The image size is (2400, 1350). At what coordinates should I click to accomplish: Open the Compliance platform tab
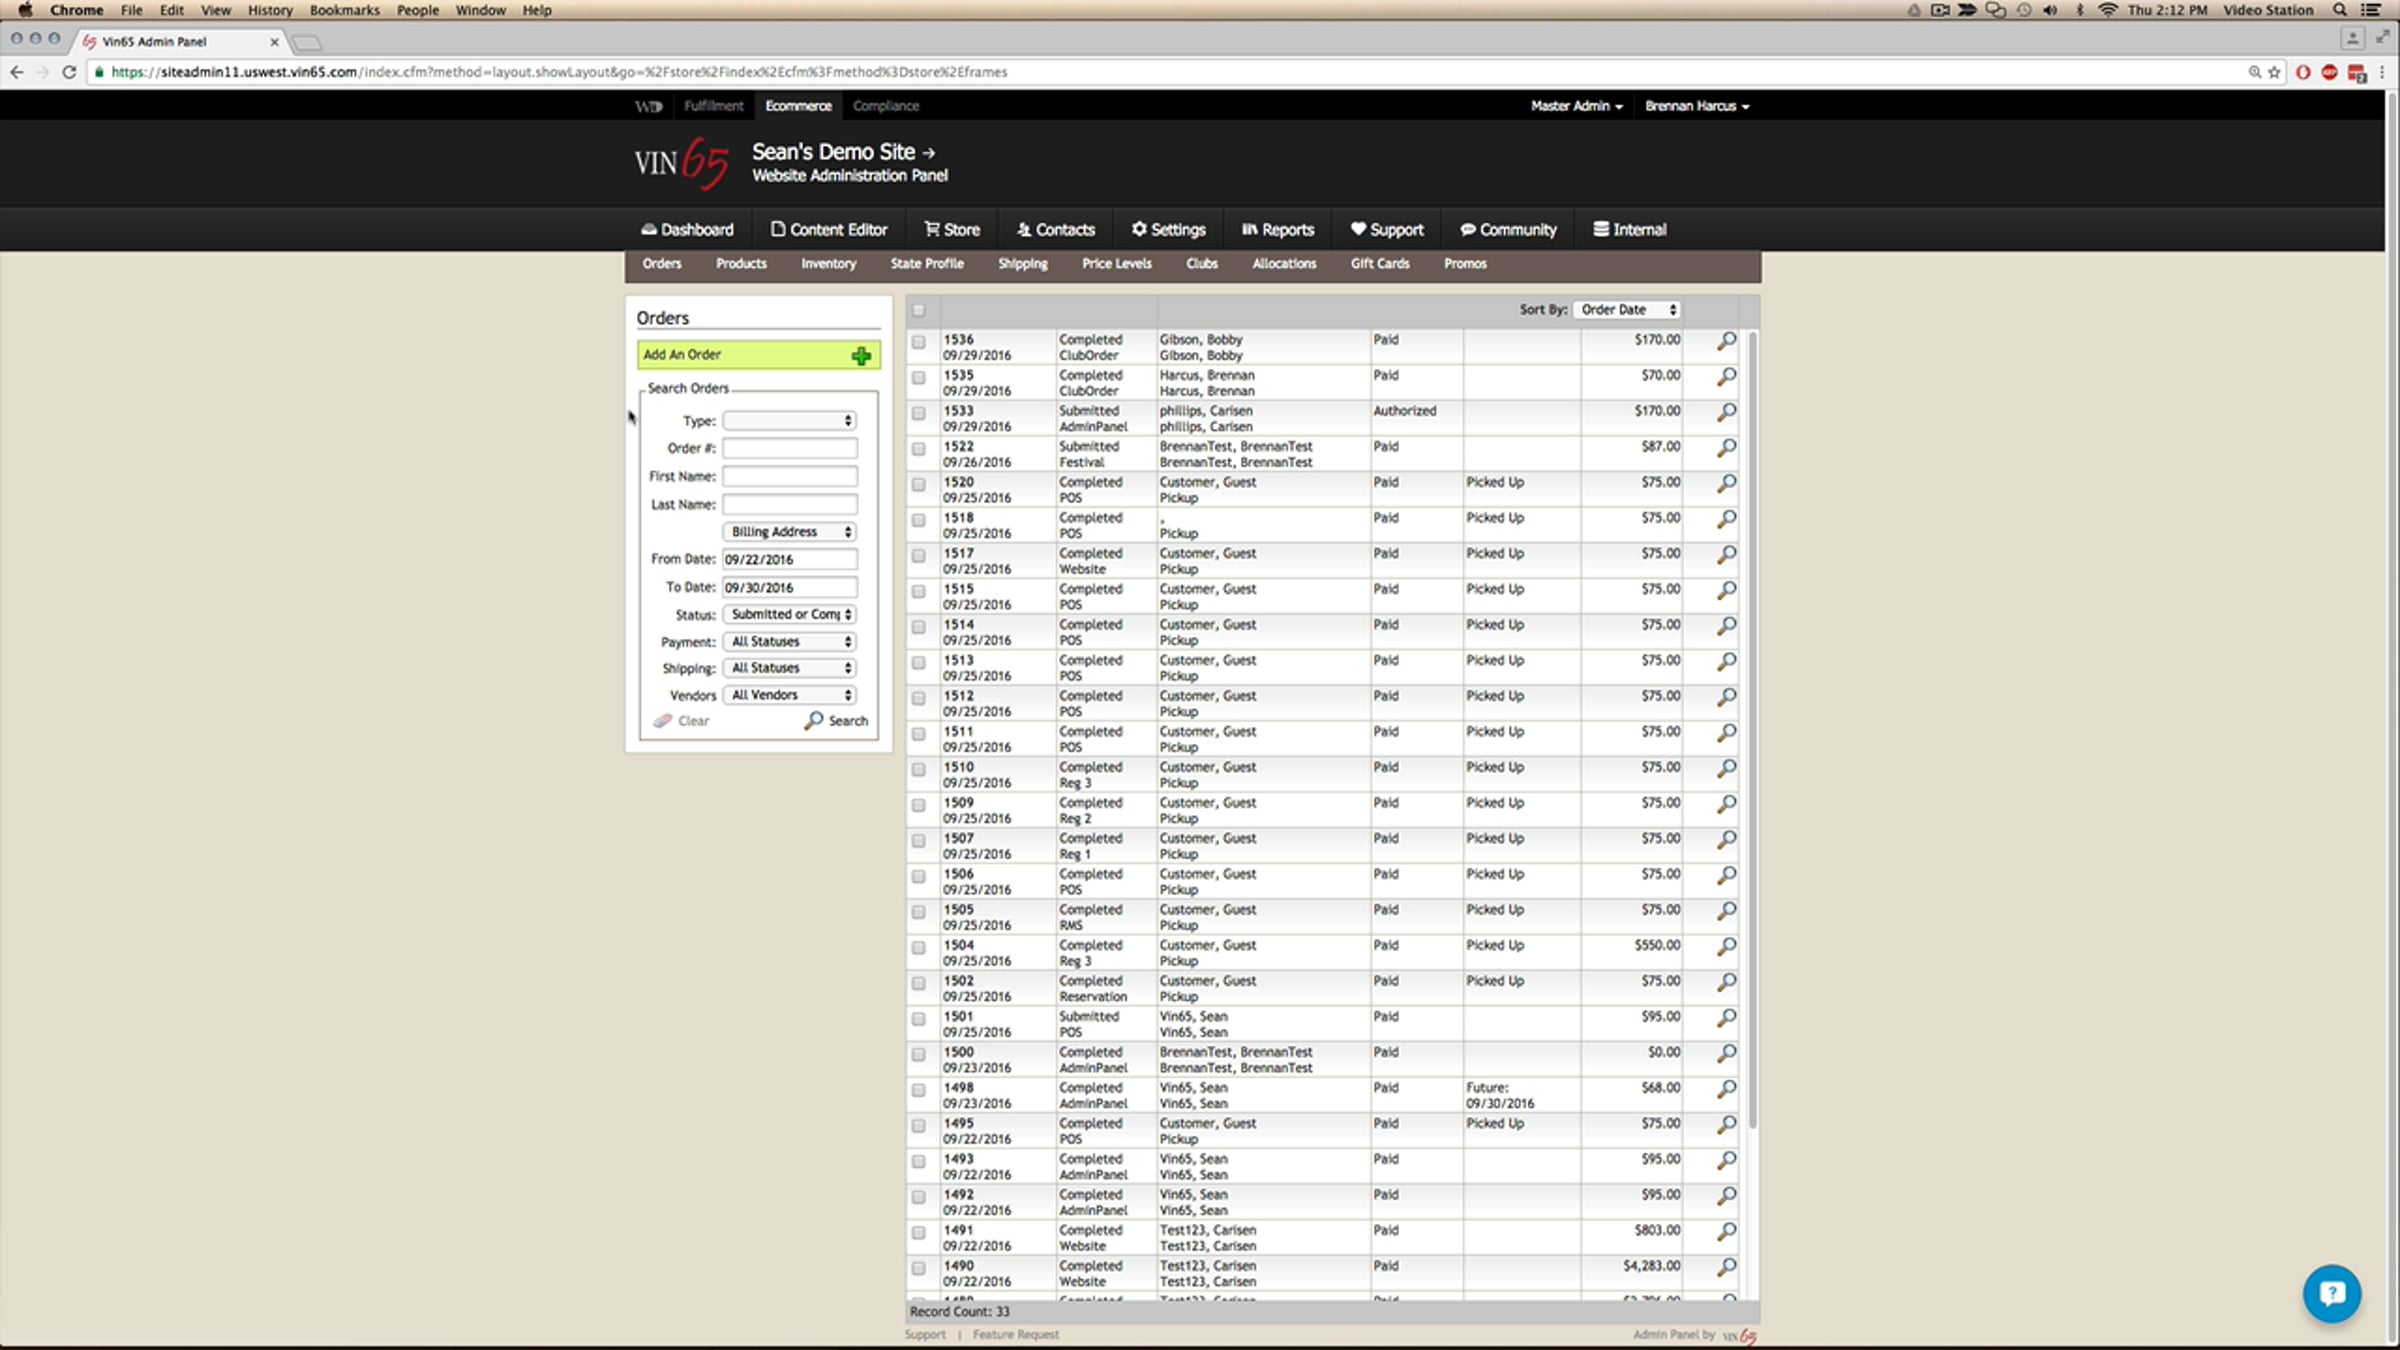[886, 106]
